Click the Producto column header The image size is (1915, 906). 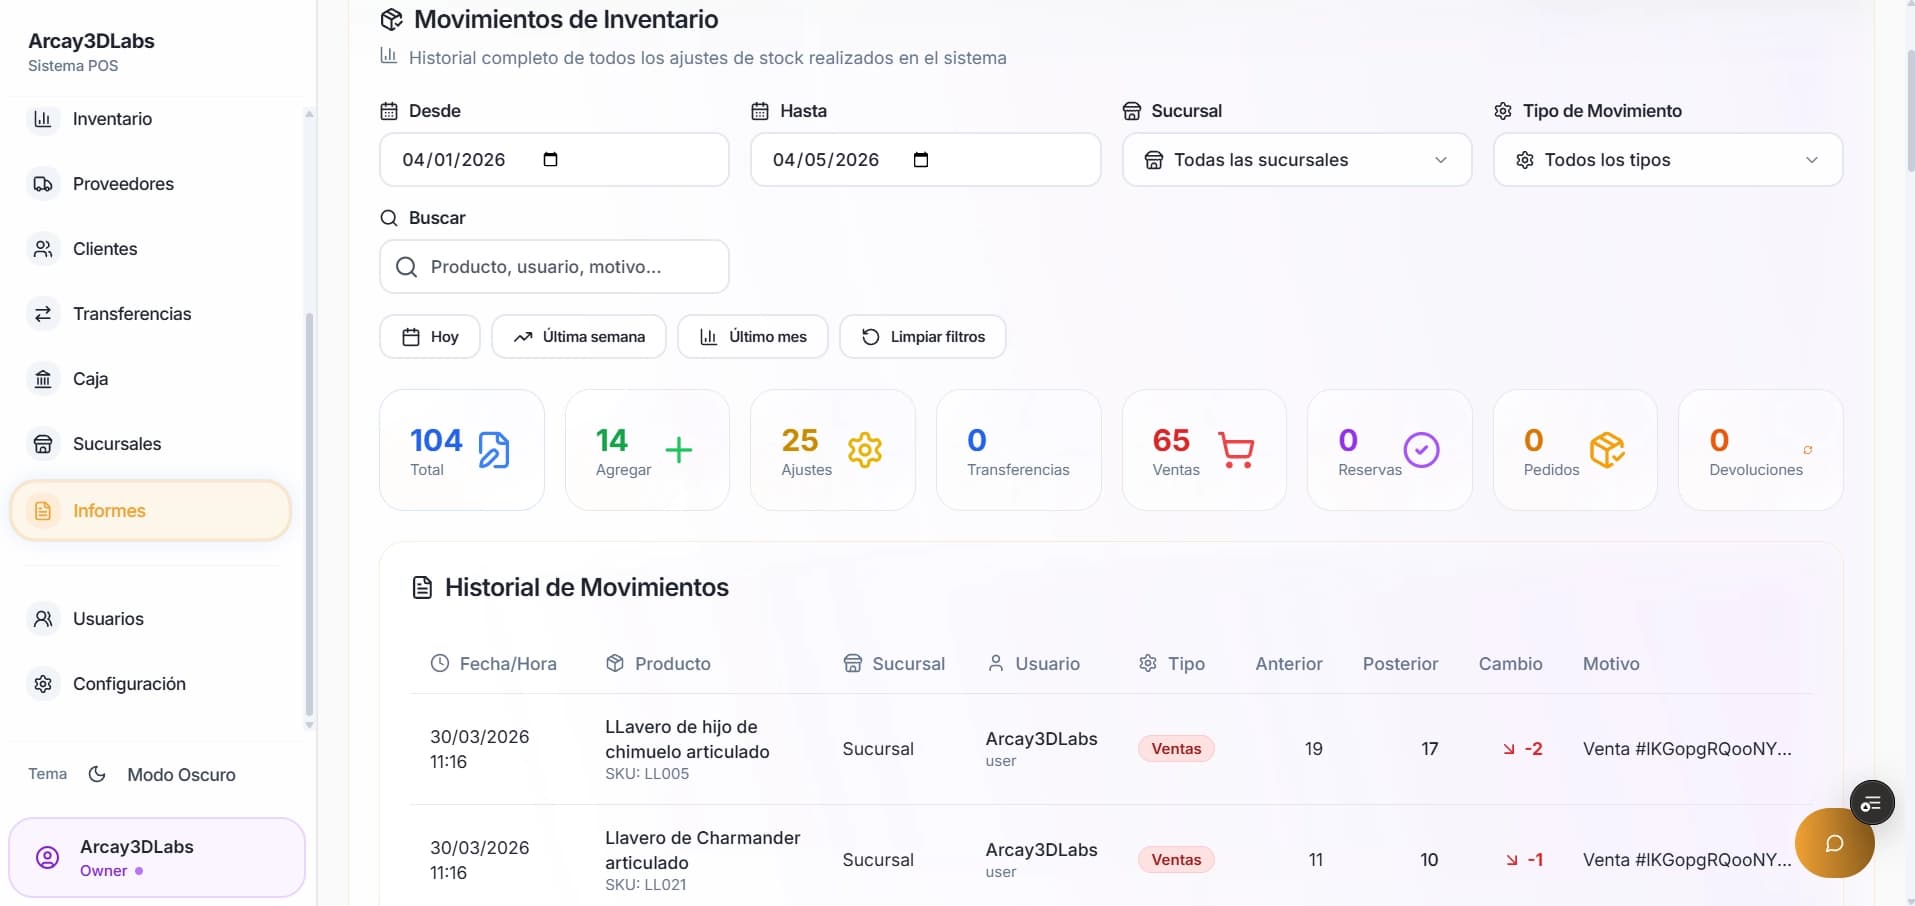[x=659, y=664]
